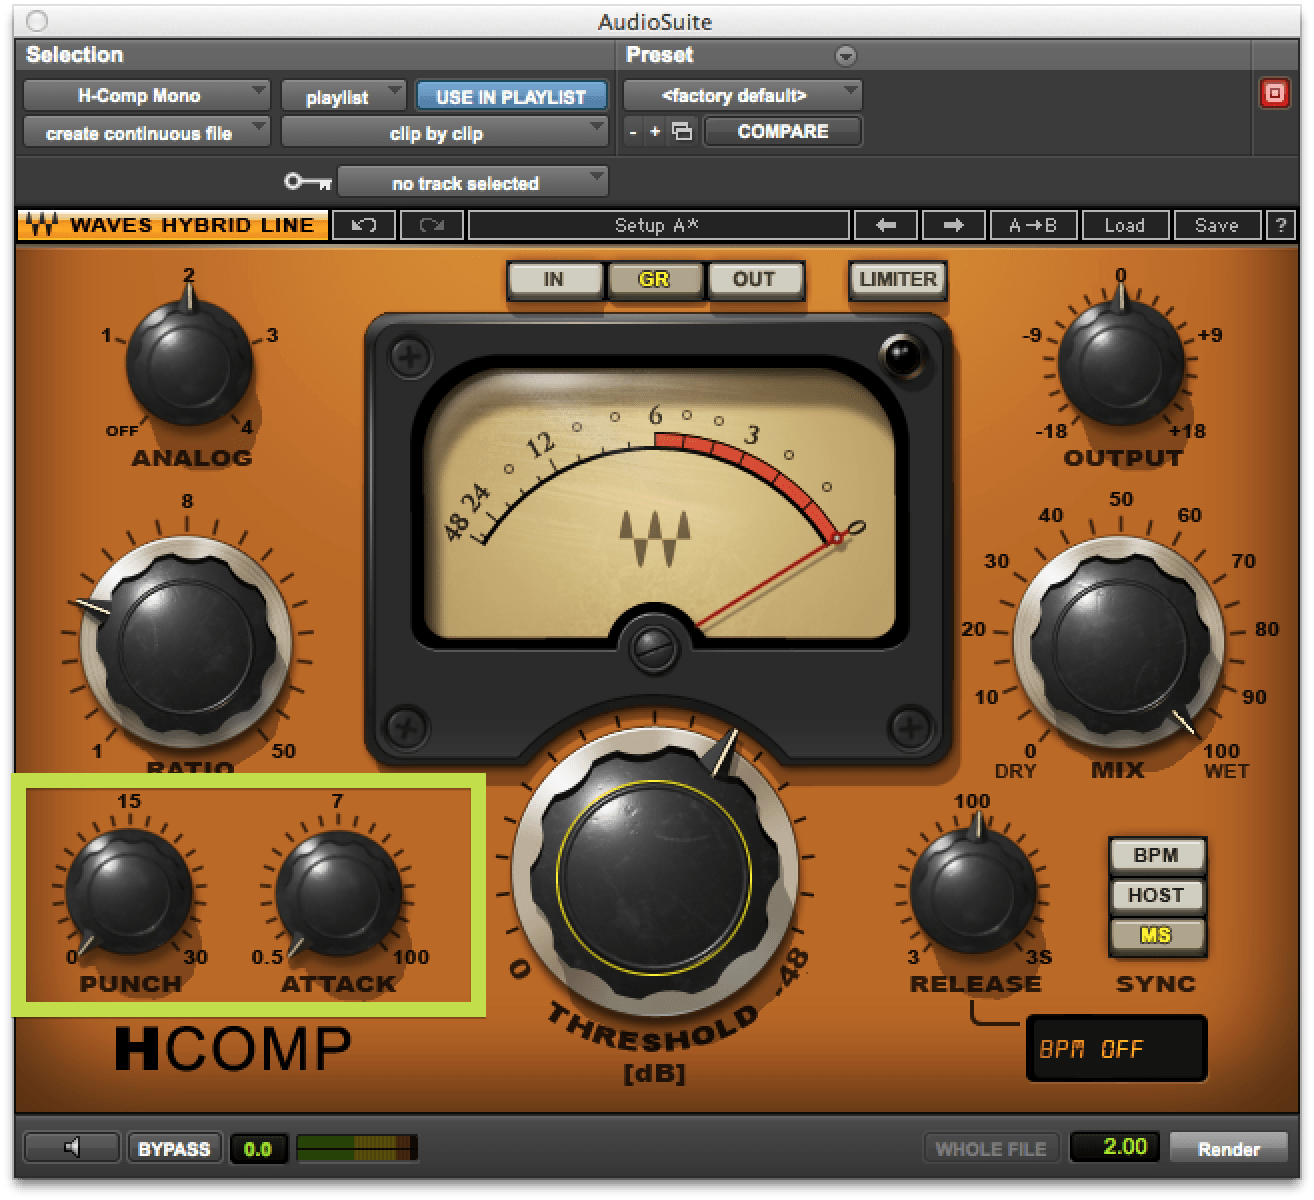
Task: Go to next preset with right arrow
Action: [x=953, y=225]
